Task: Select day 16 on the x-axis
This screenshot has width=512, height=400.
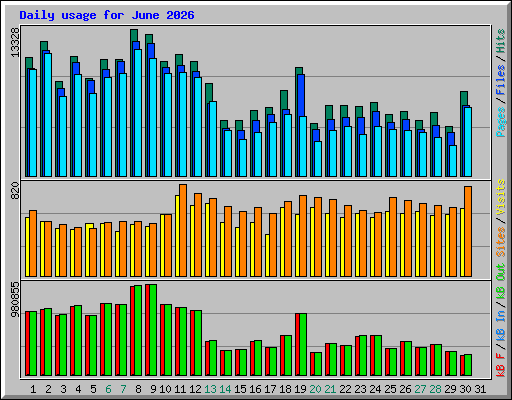Action: [255, 389]
